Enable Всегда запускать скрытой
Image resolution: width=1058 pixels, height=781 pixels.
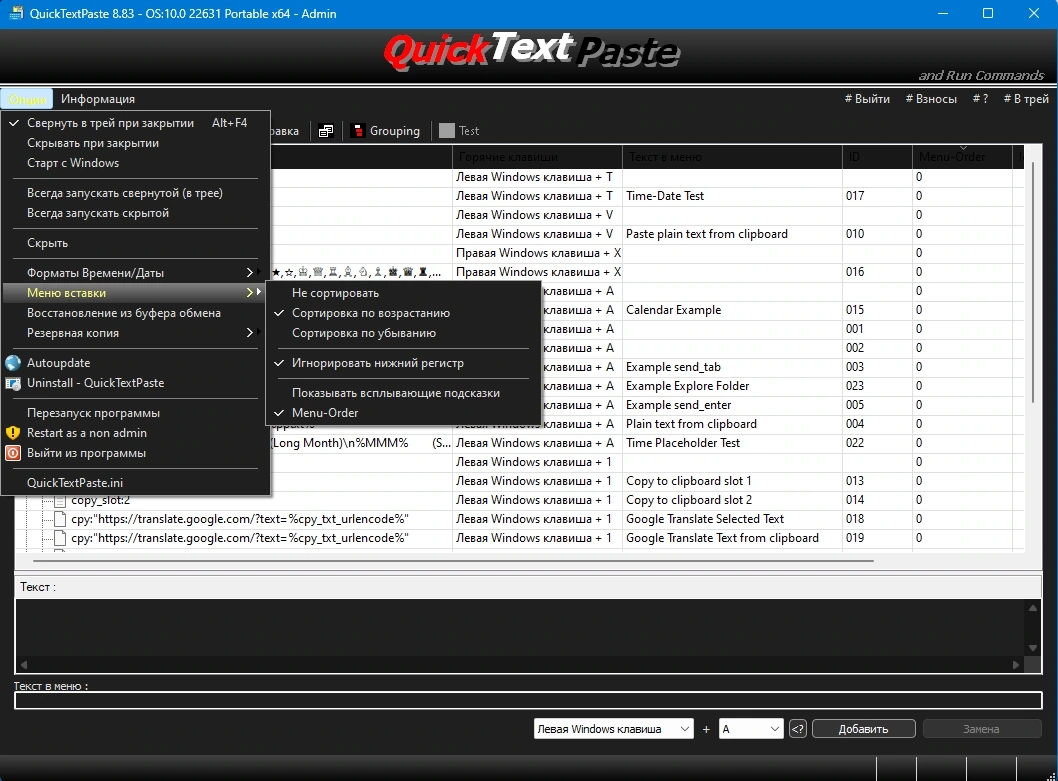[x=136, y=213]
